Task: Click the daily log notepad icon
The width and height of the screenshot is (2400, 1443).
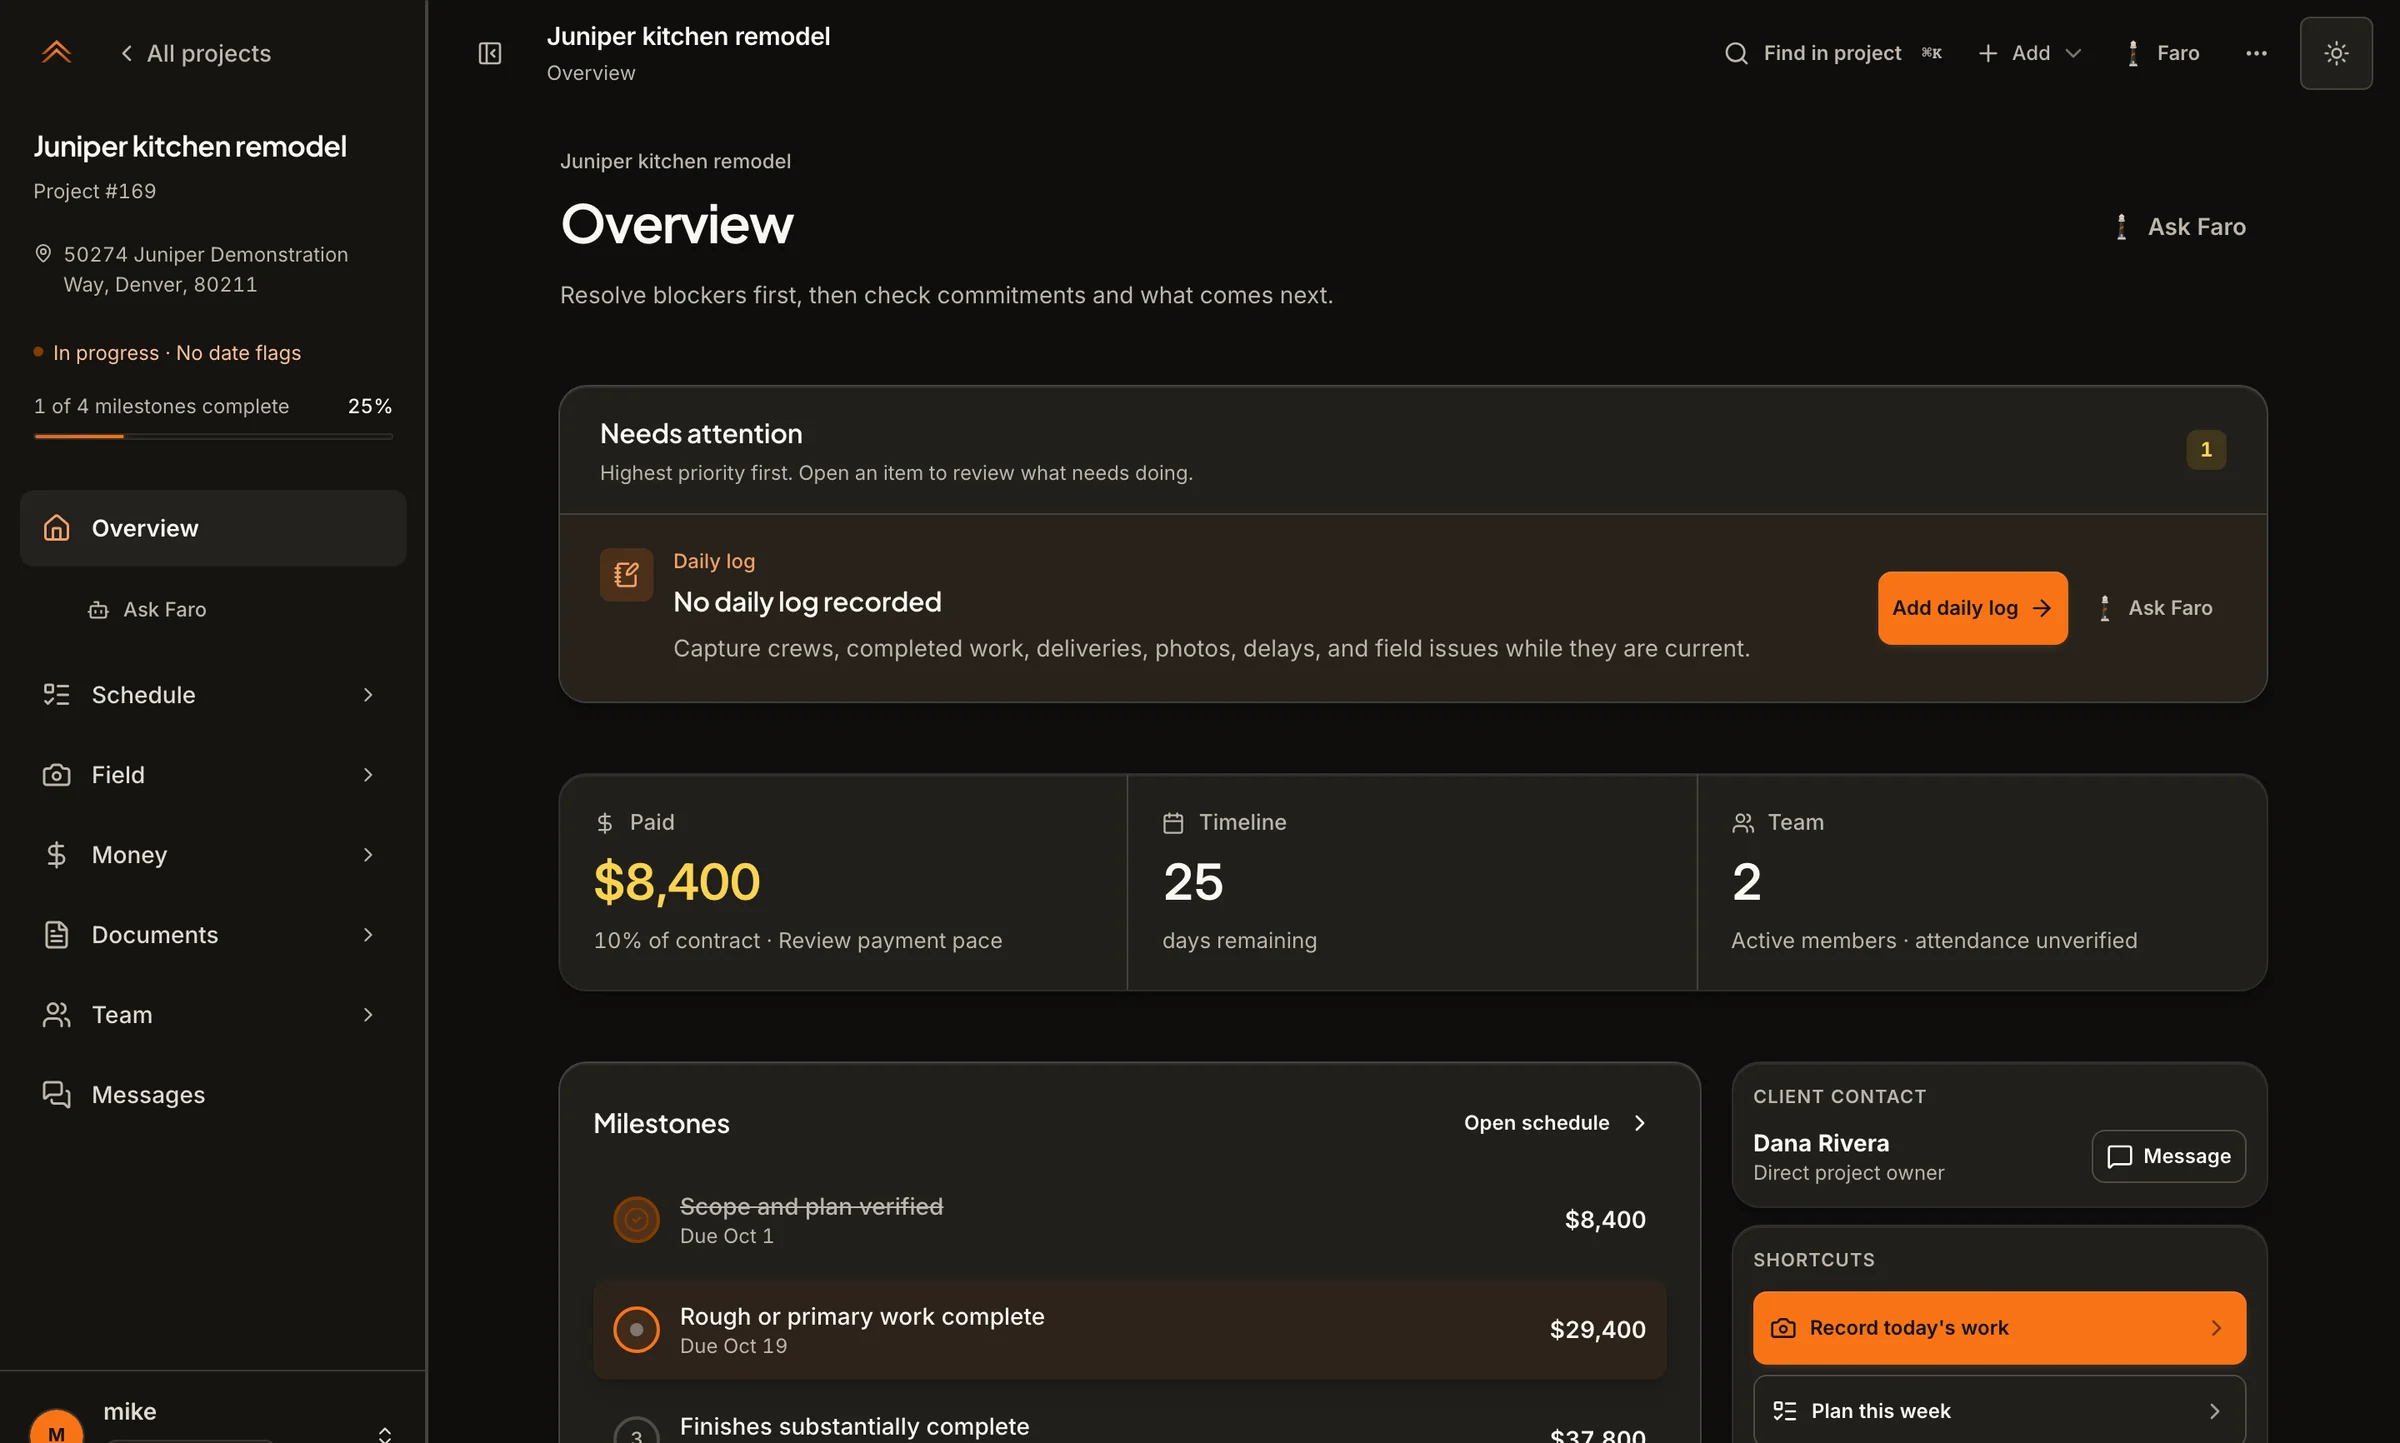Action: coord(626,574)
